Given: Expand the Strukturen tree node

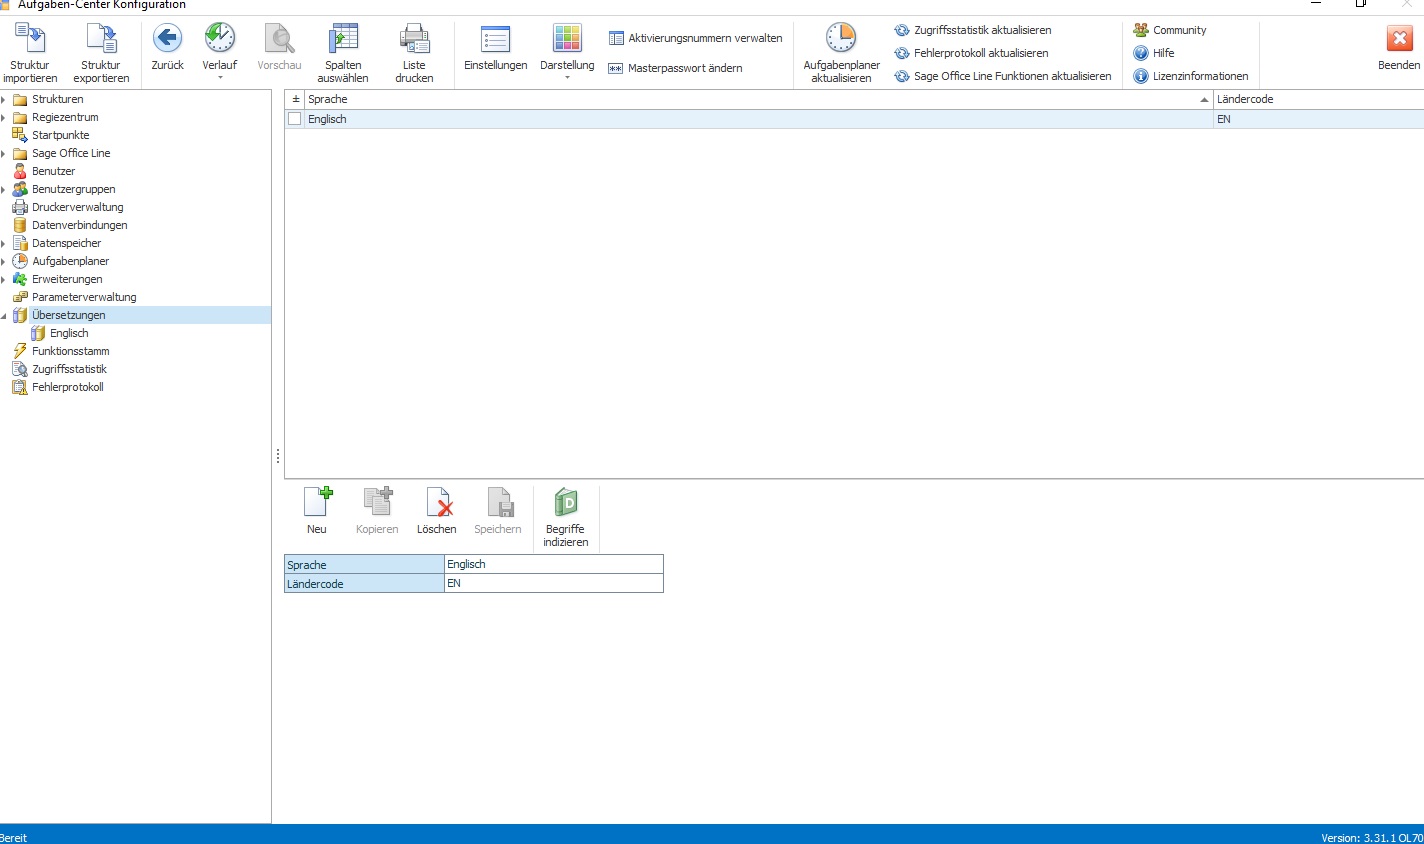Looking at the screenshot, I should (3, 99).
